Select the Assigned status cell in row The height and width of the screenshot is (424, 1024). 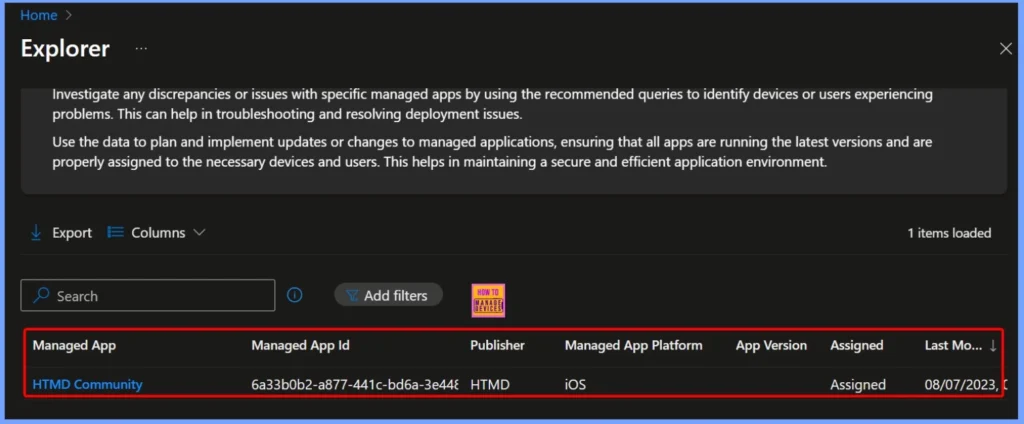point(858,385)
